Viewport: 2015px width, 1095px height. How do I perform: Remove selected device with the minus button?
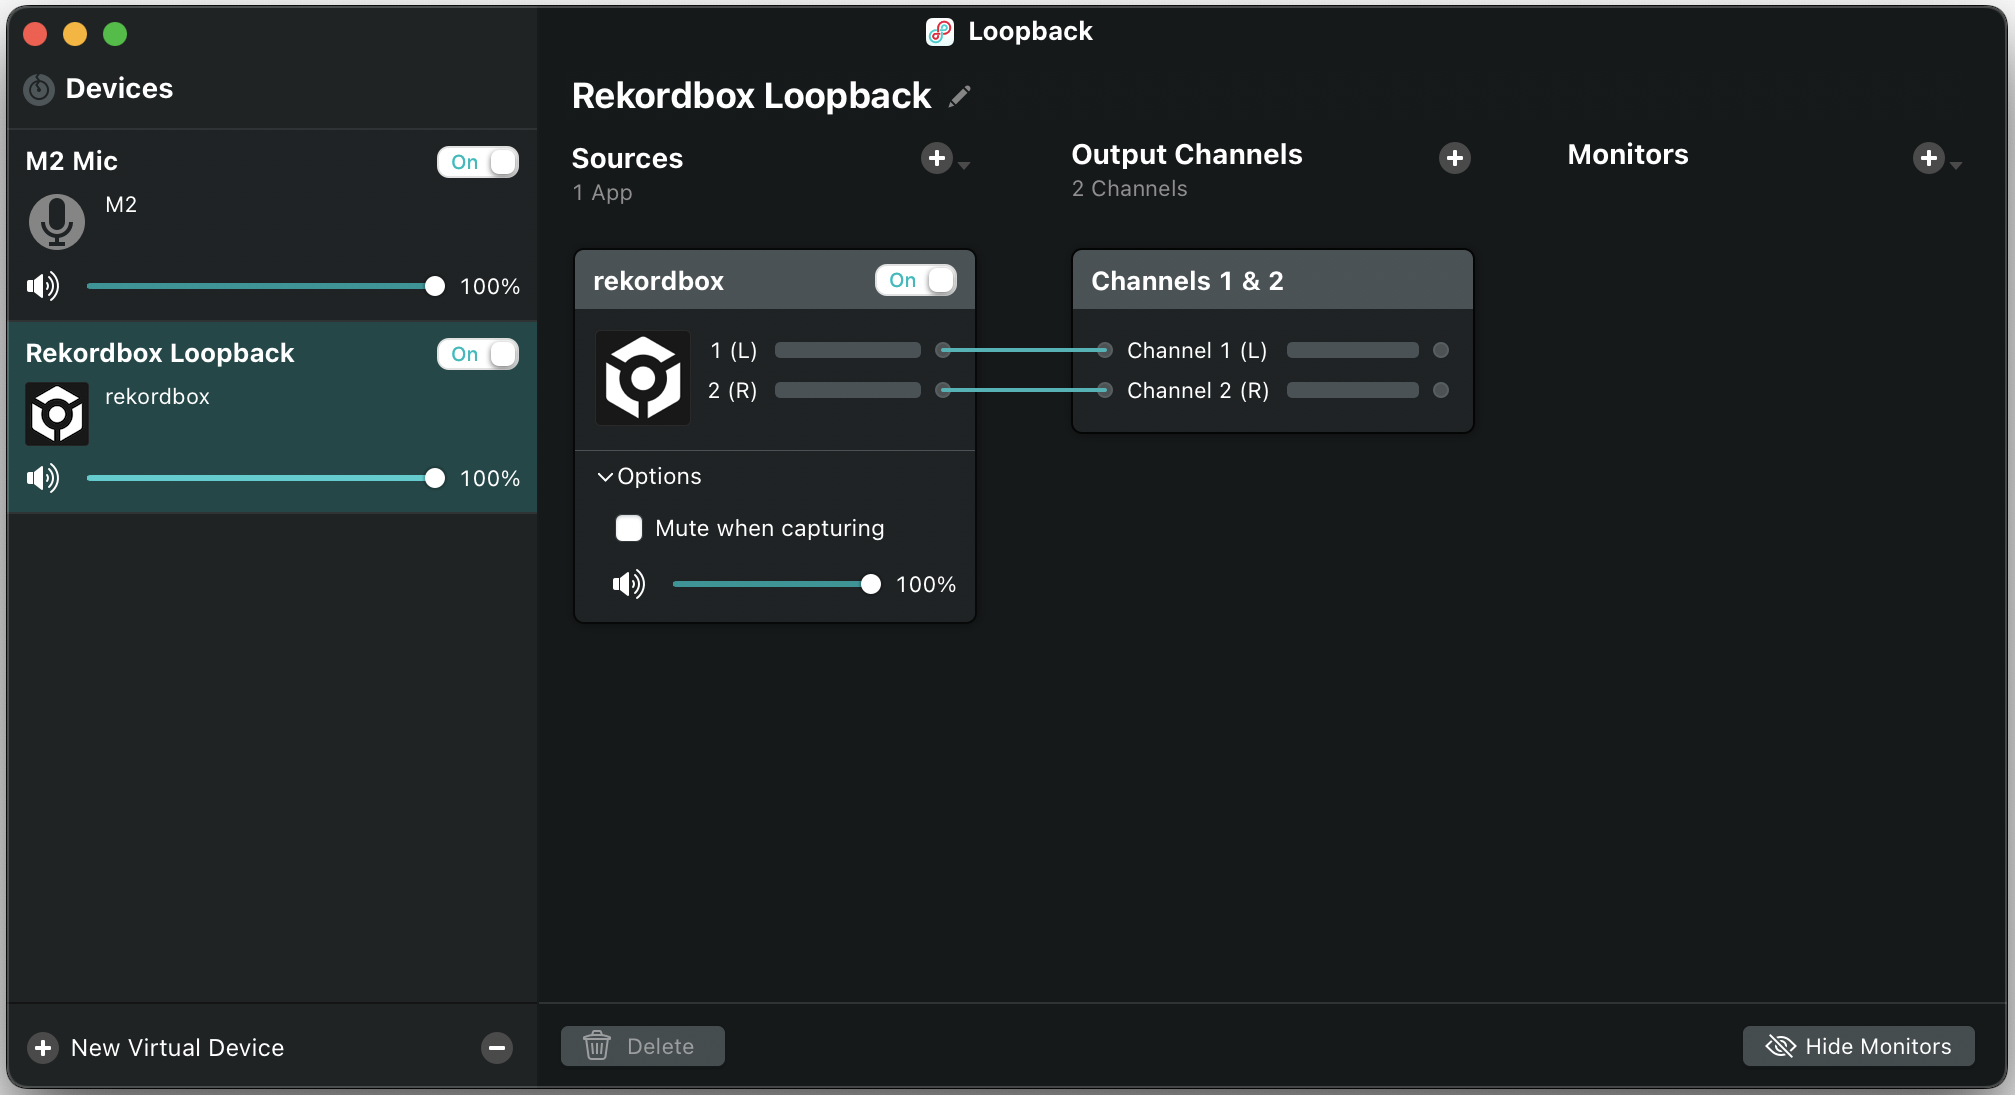coord(497,1047)
